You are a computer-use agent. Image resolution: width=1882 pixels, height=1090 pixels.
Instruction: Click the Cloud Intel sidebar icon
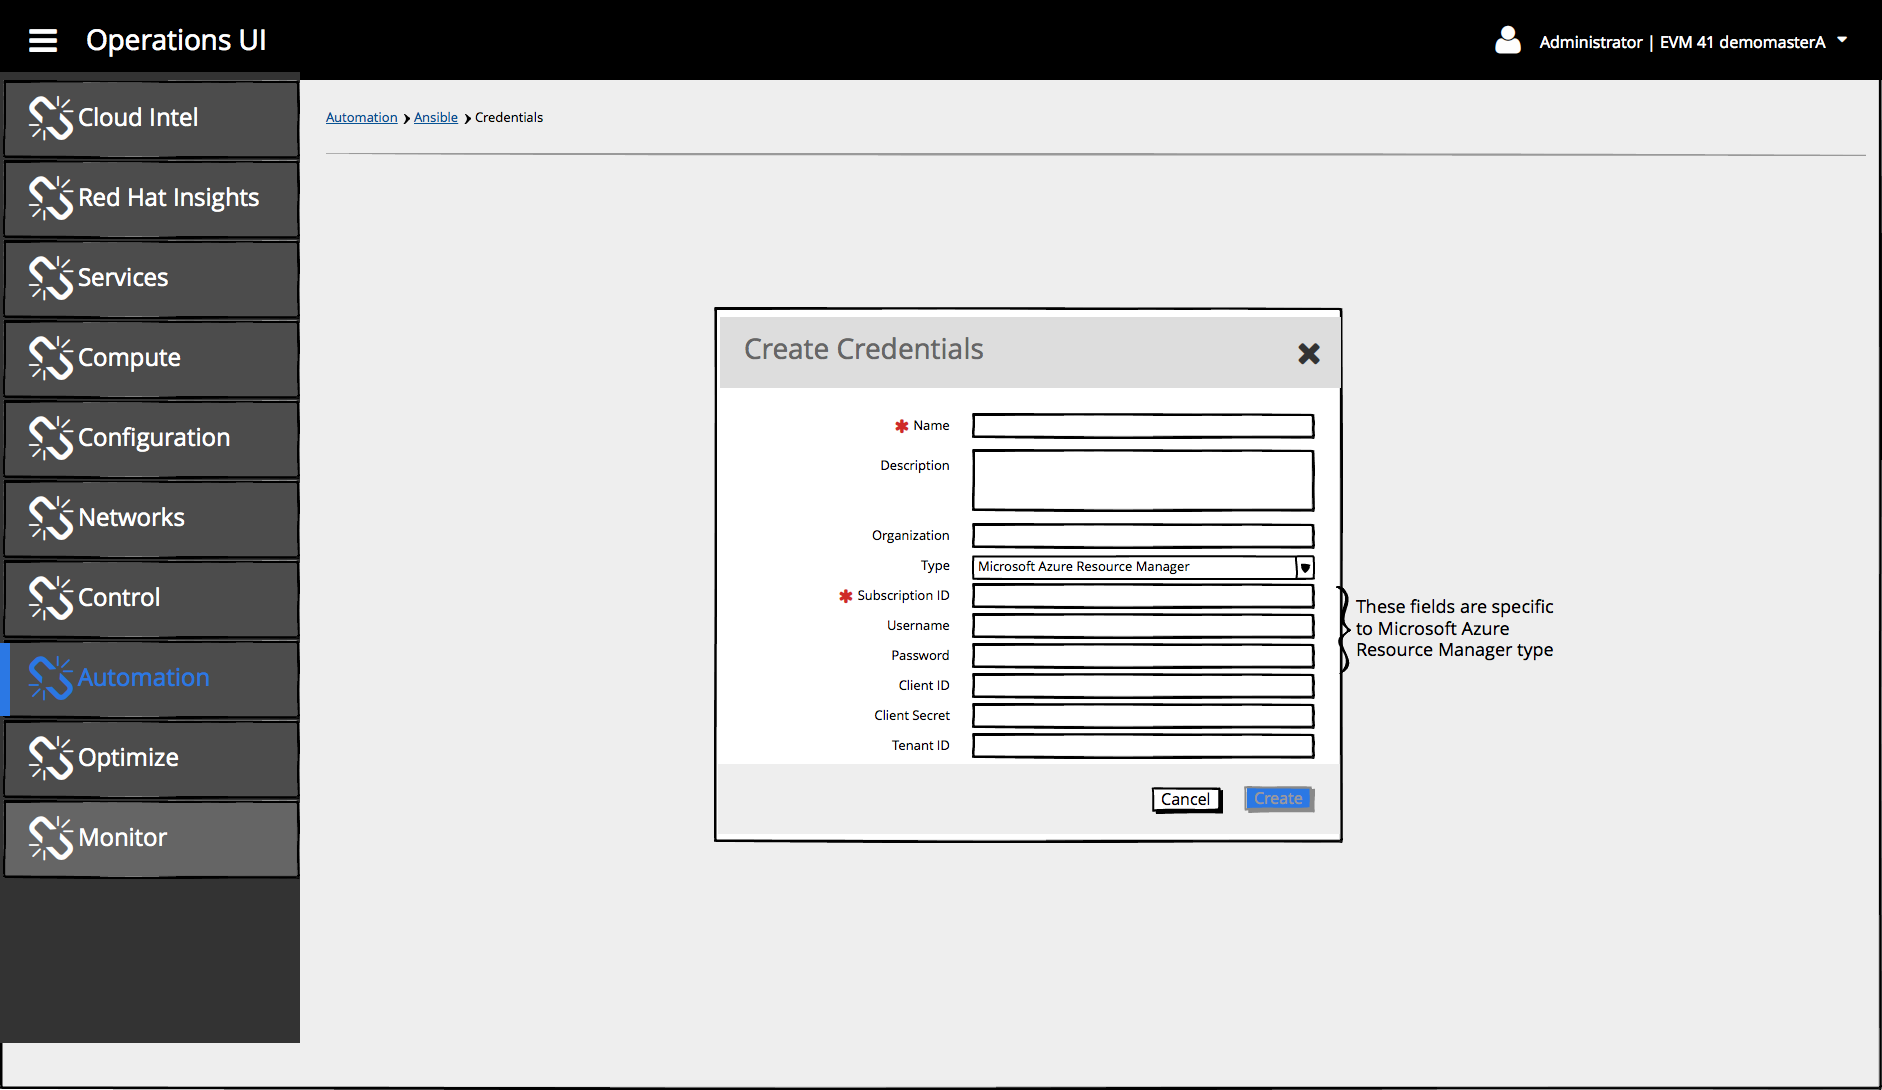tap(51, 118)
